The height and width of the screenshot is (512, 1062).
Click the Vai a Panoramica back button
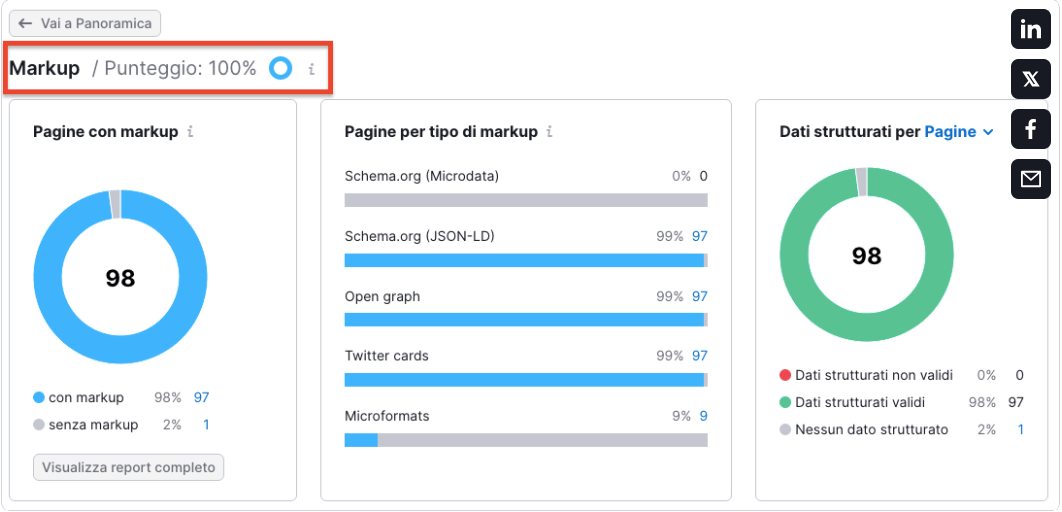click(x=85, y=23)
